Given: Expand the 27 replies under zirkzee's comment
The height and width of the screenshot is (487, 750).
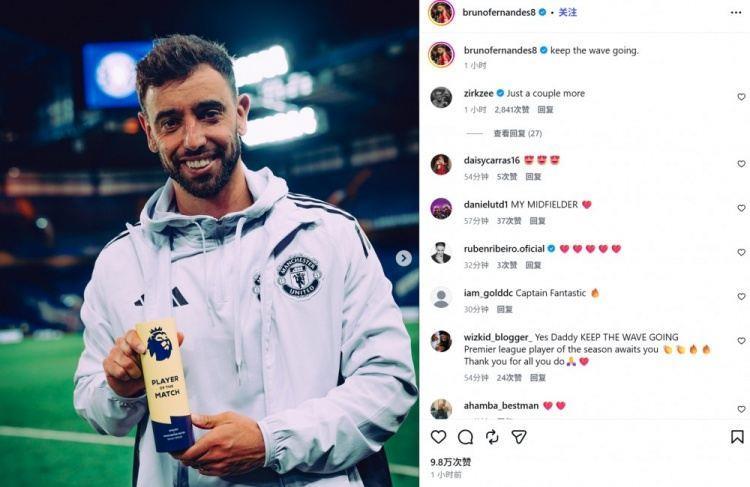Looking at the screenshot, I should click(518, 133).
